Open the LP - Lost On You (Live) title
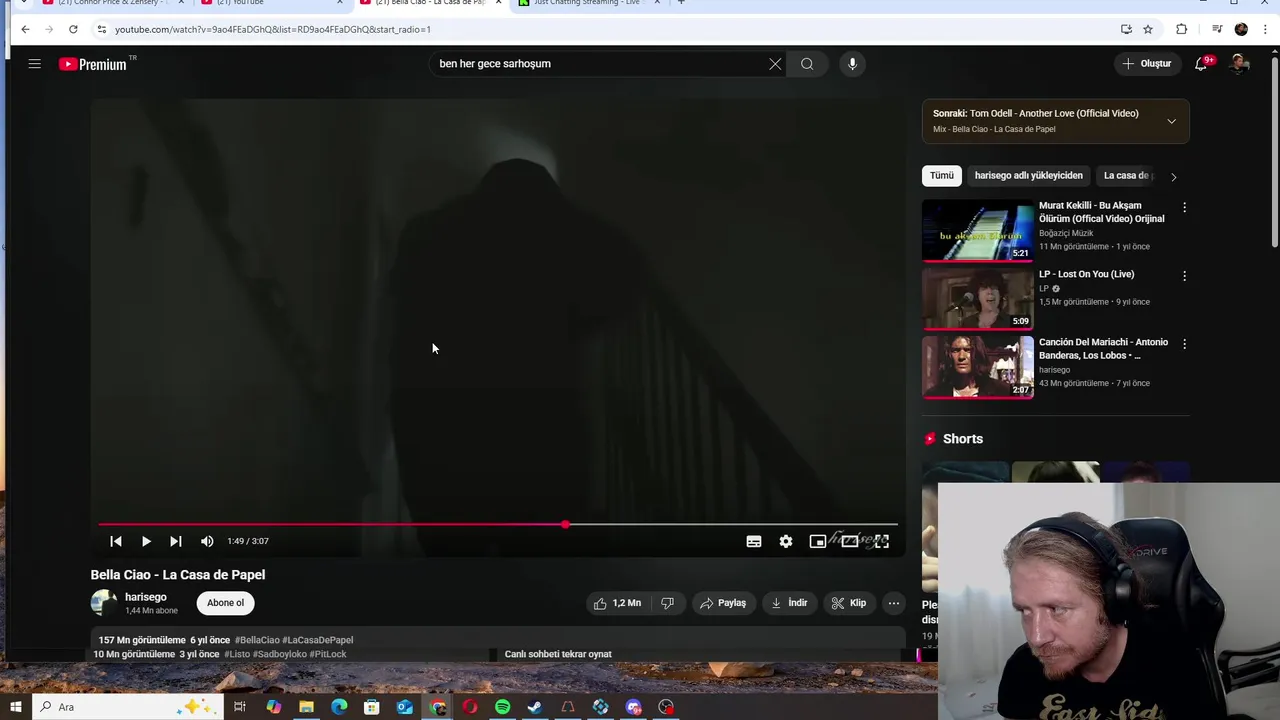Image resolution: width=1280 pixels, height=720 pixels. coord(1086,274)
